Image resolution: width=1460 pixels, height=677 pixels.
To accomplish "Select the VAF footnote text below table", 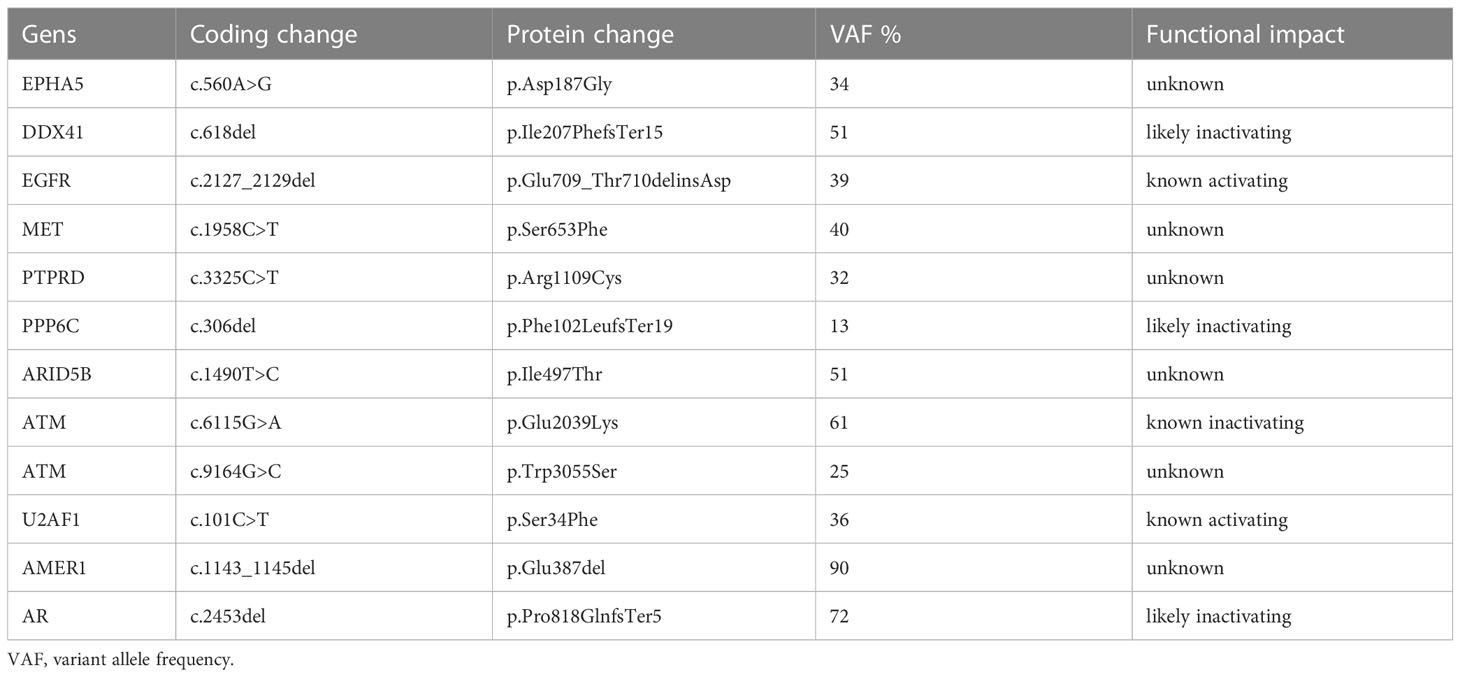I will pyautogui.click(x=120, y=660).
